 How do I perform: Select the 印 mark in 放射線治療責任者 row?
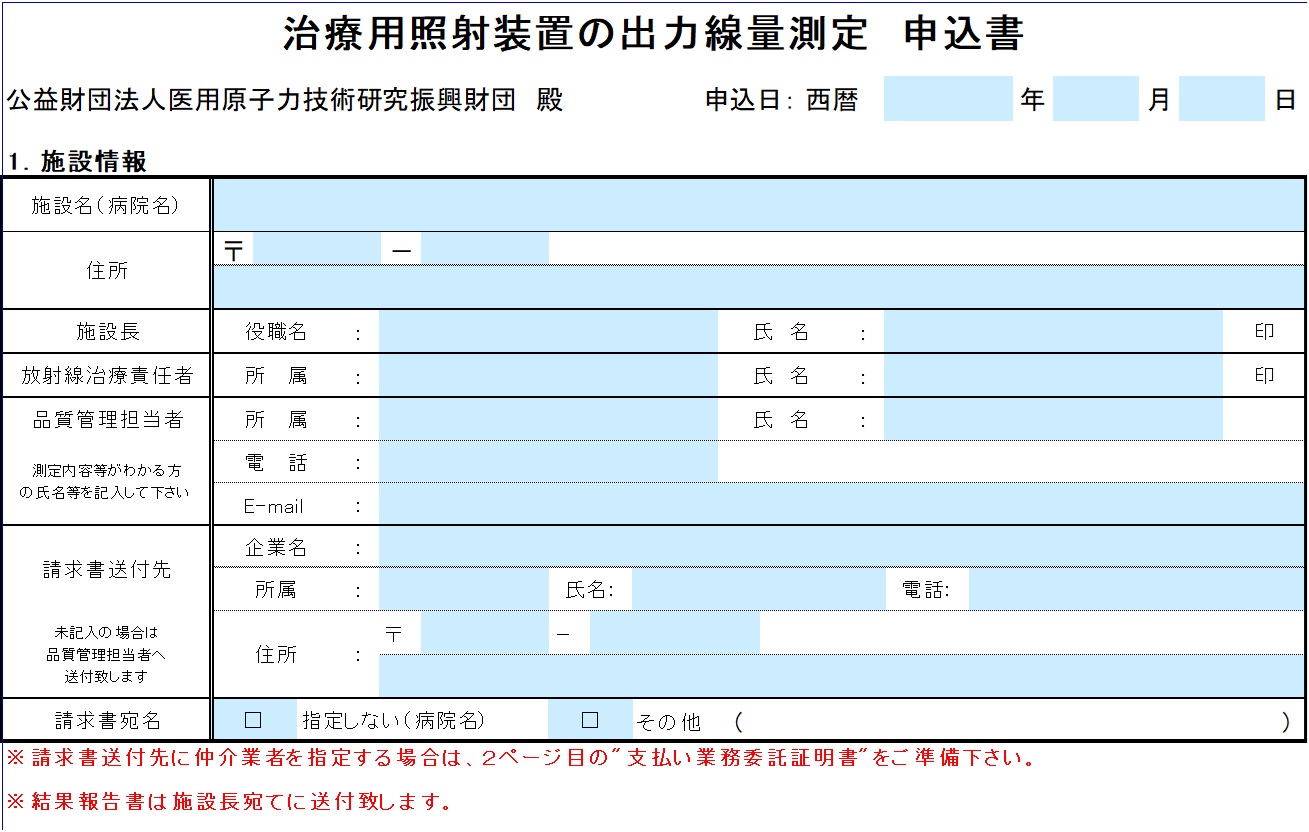tap(1264, 376)
